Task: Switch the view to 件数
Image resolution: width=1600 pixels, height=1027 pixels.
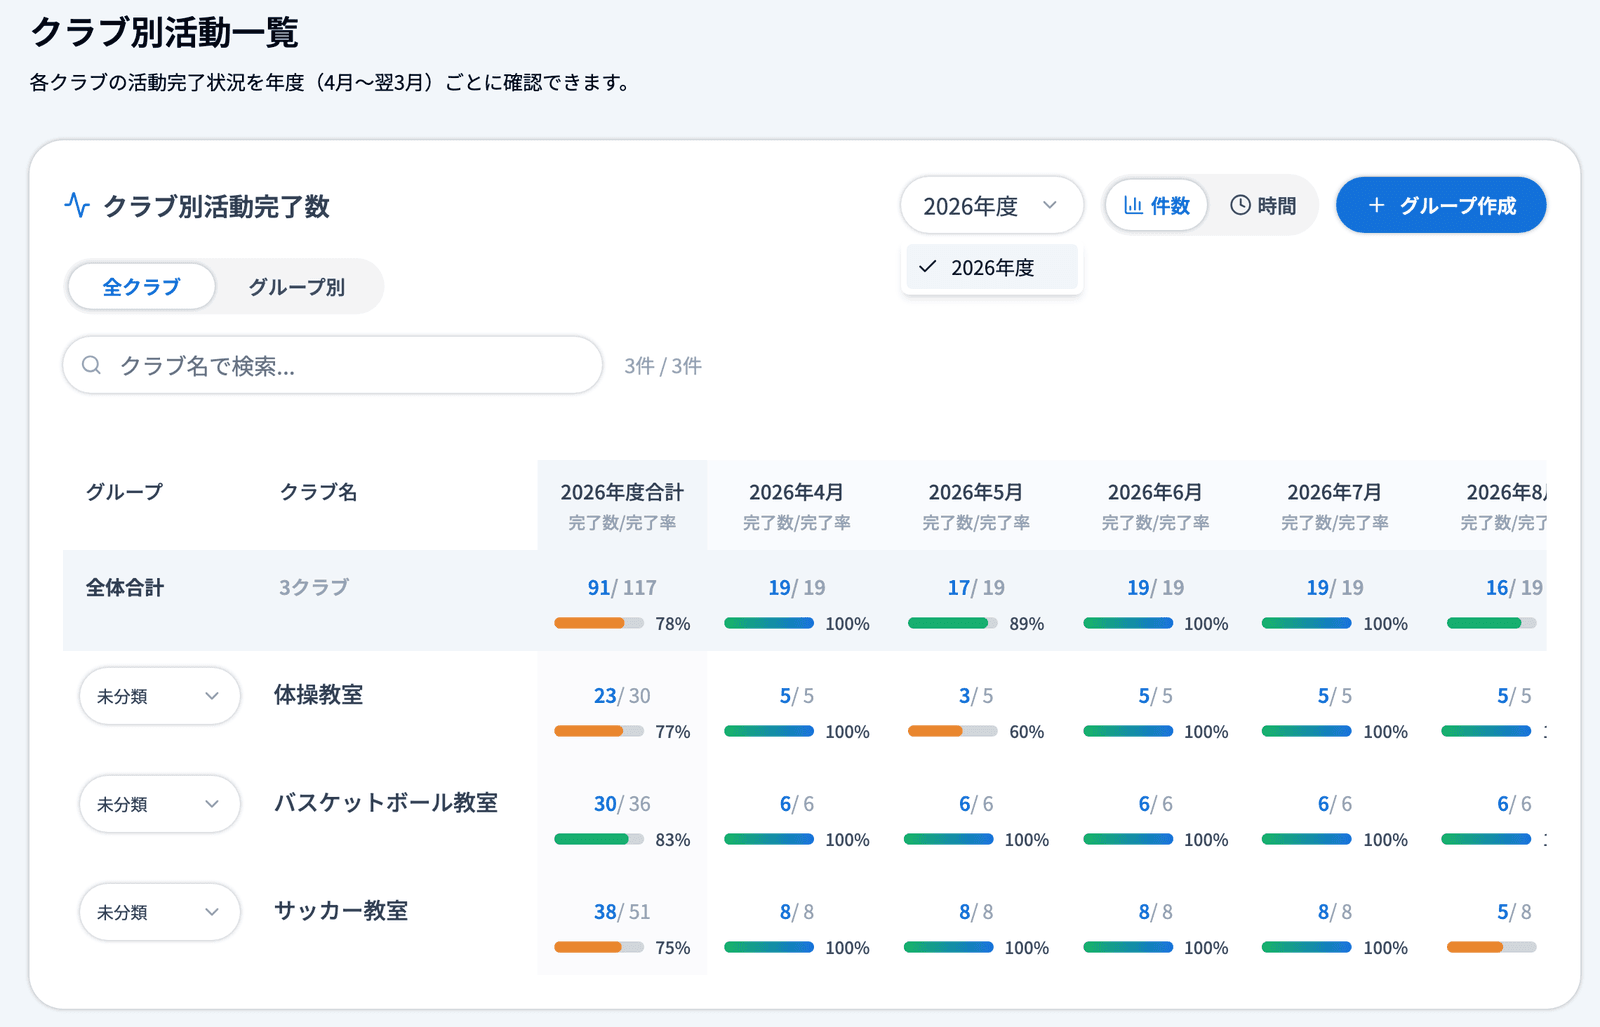Action: point(1156,205)
